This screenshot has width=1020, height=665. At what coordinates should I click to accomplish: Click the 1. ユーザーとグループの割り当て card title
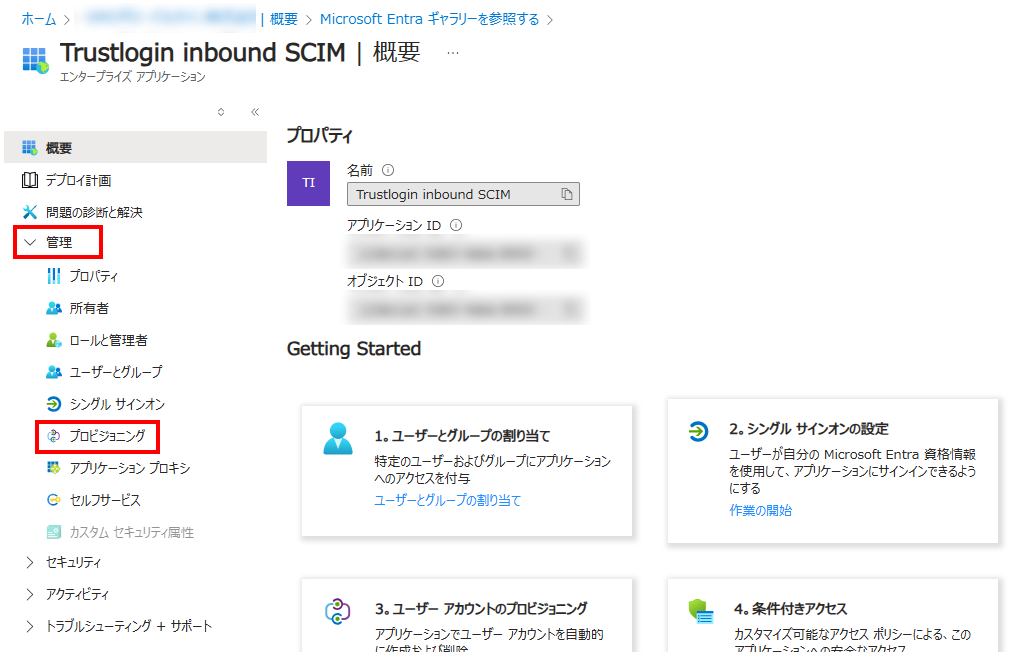462,436
